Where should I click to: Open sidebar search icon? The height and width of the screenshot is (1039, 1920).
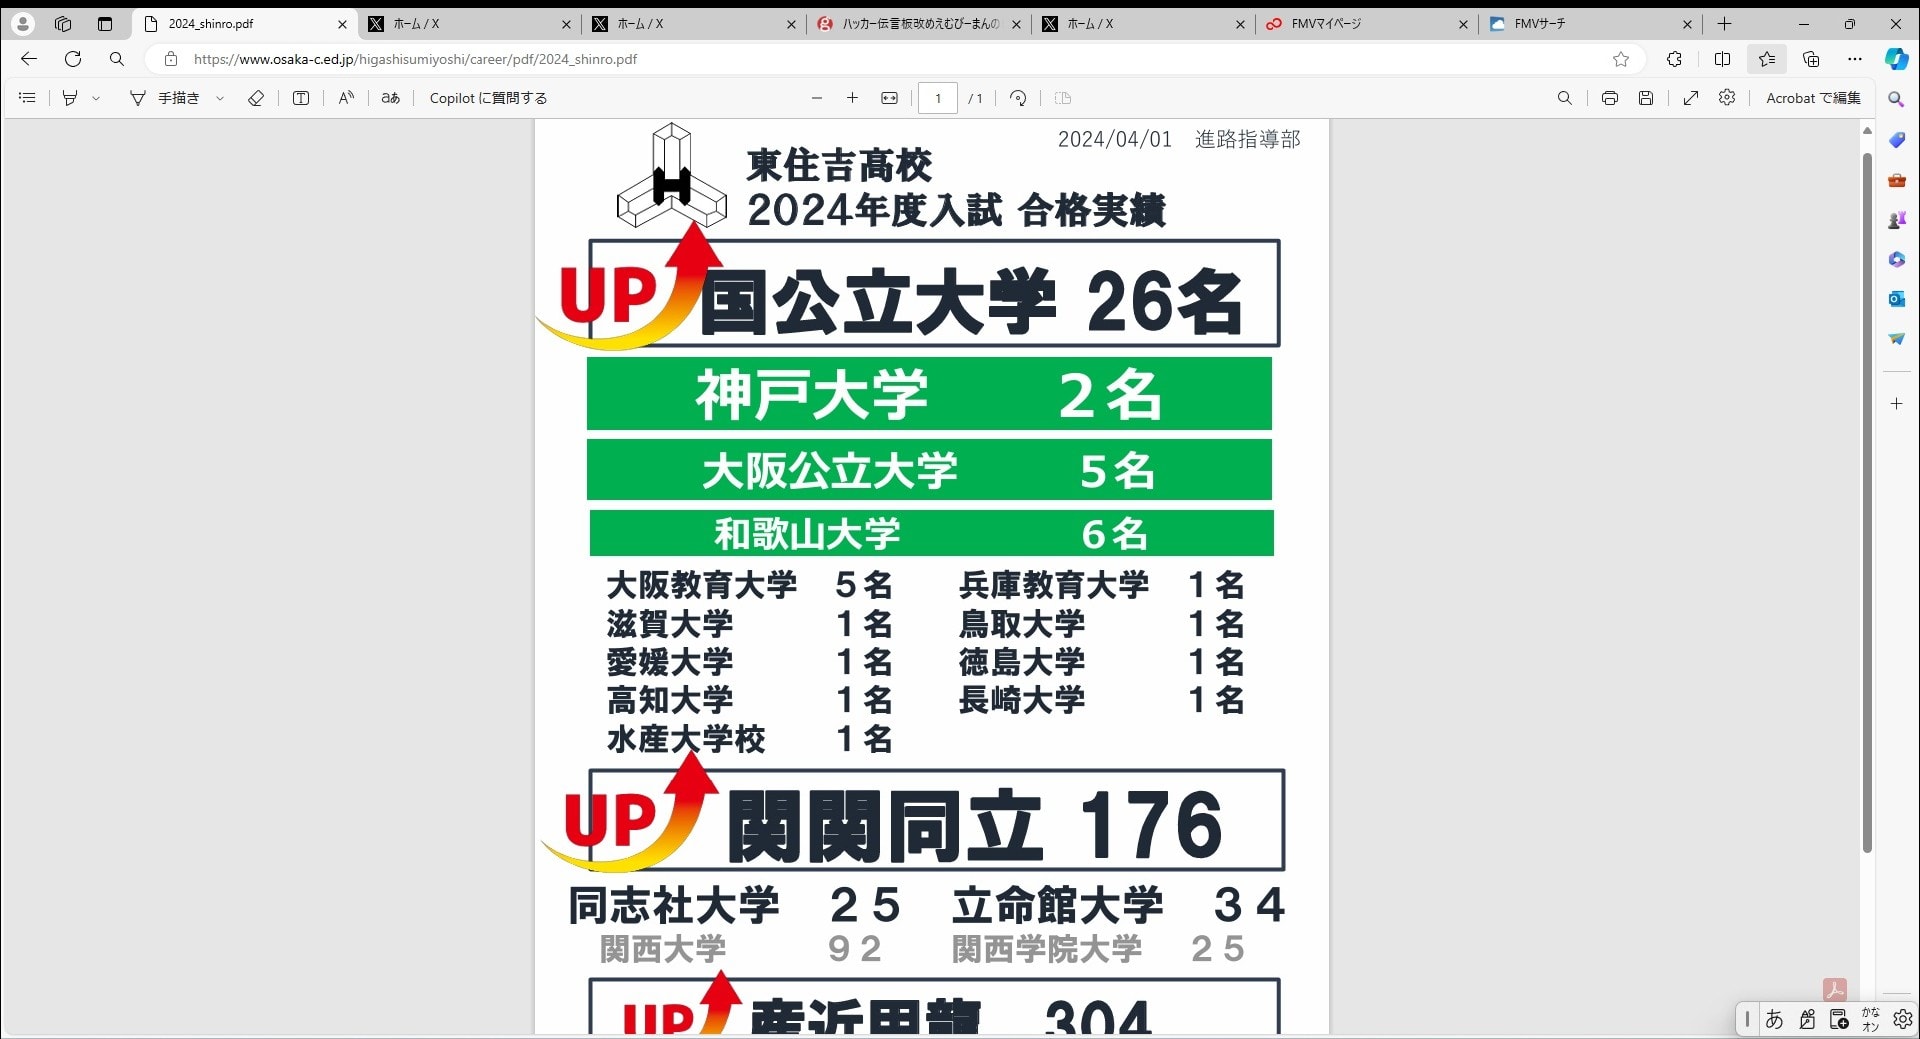click(1896, 99)
